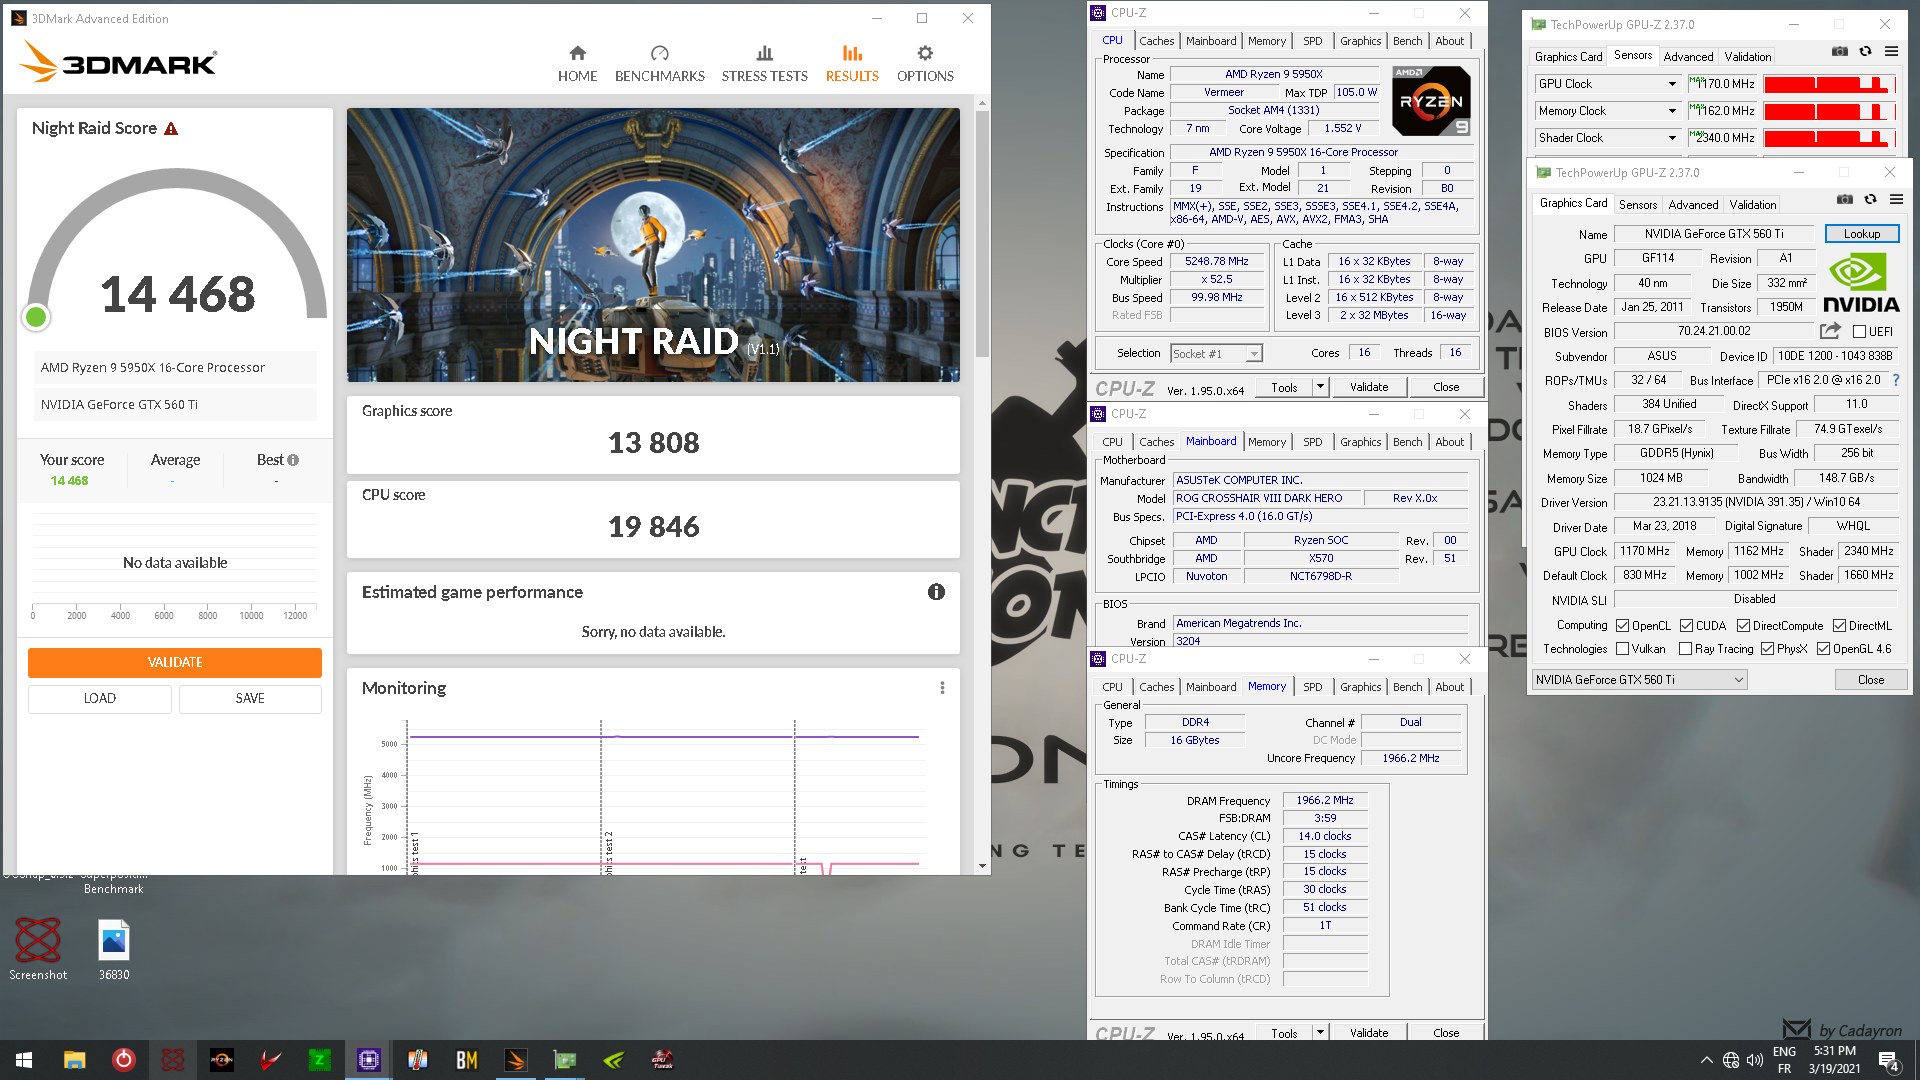Switch to Caches tab in top CPU-Z window

[x=1156, y=41]
